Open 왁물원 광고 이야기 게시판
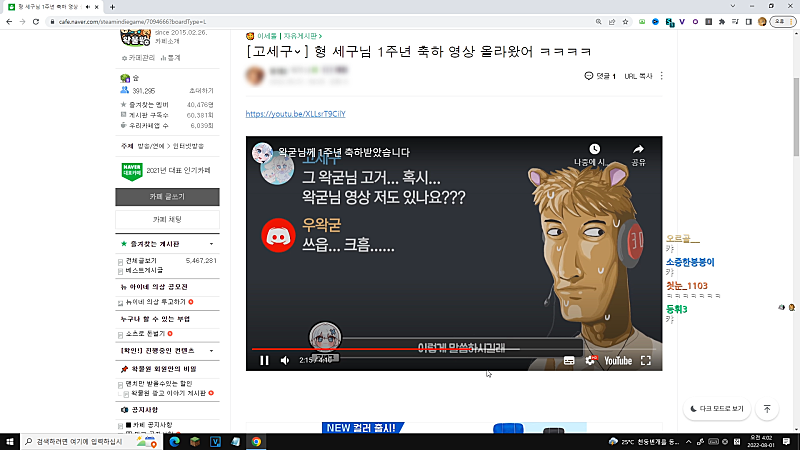This screenshot has height=450, width=800. click(x=168, y=393)
